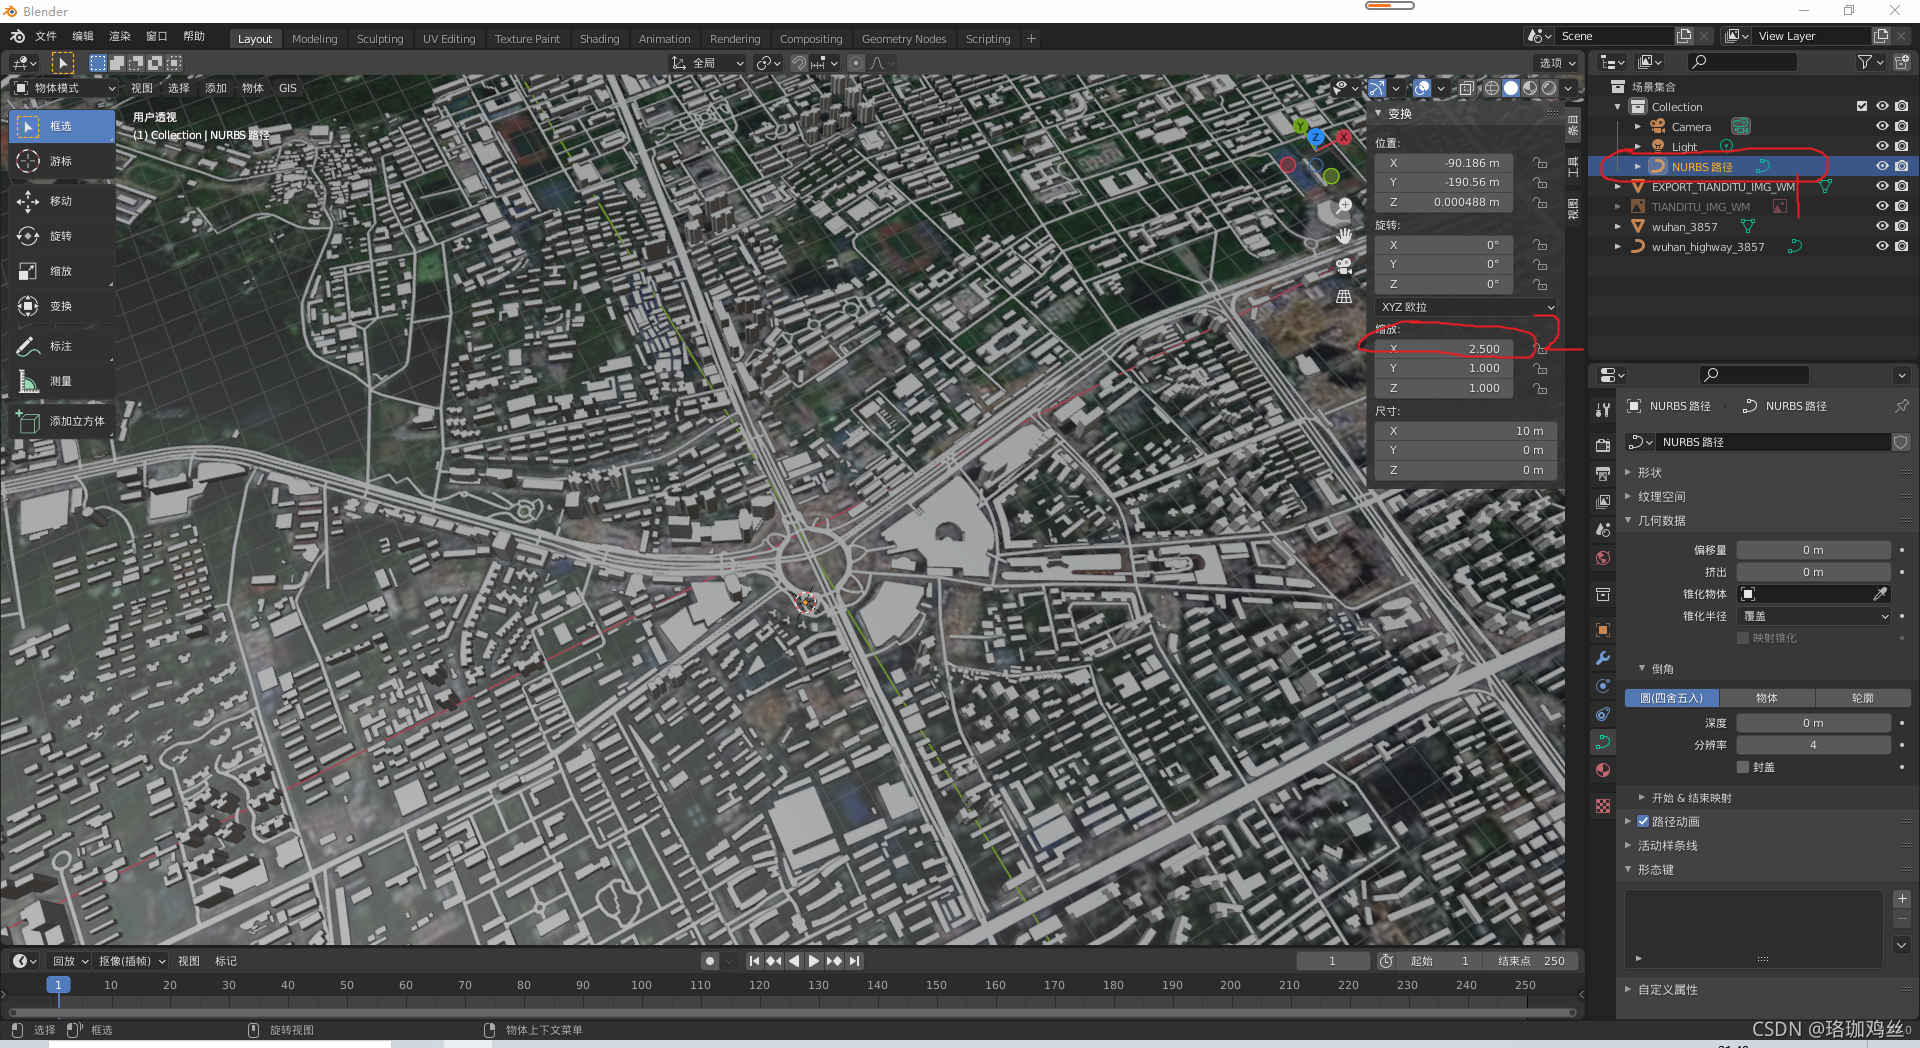Open the 渲染 (Render) menu
Image resolution: width=1920 pixels, height=1048 pixels.
tap(120, 36)
